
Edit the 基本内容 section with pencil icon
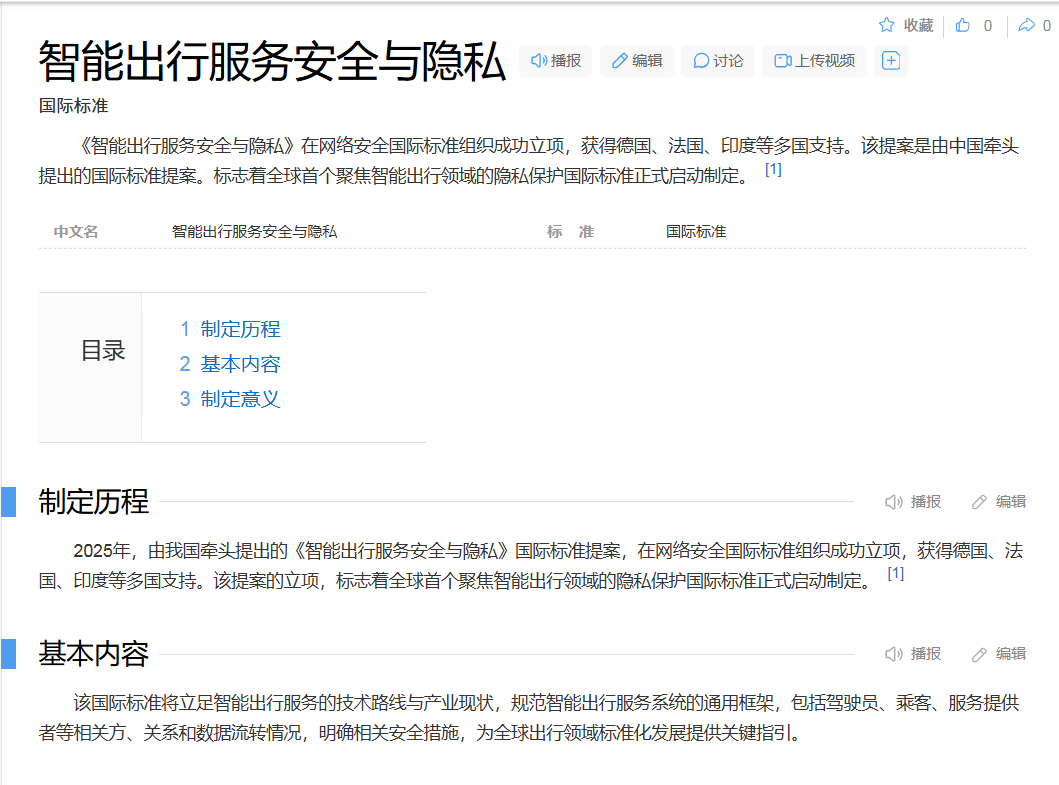pyautogui.click(x=999, y=654)
